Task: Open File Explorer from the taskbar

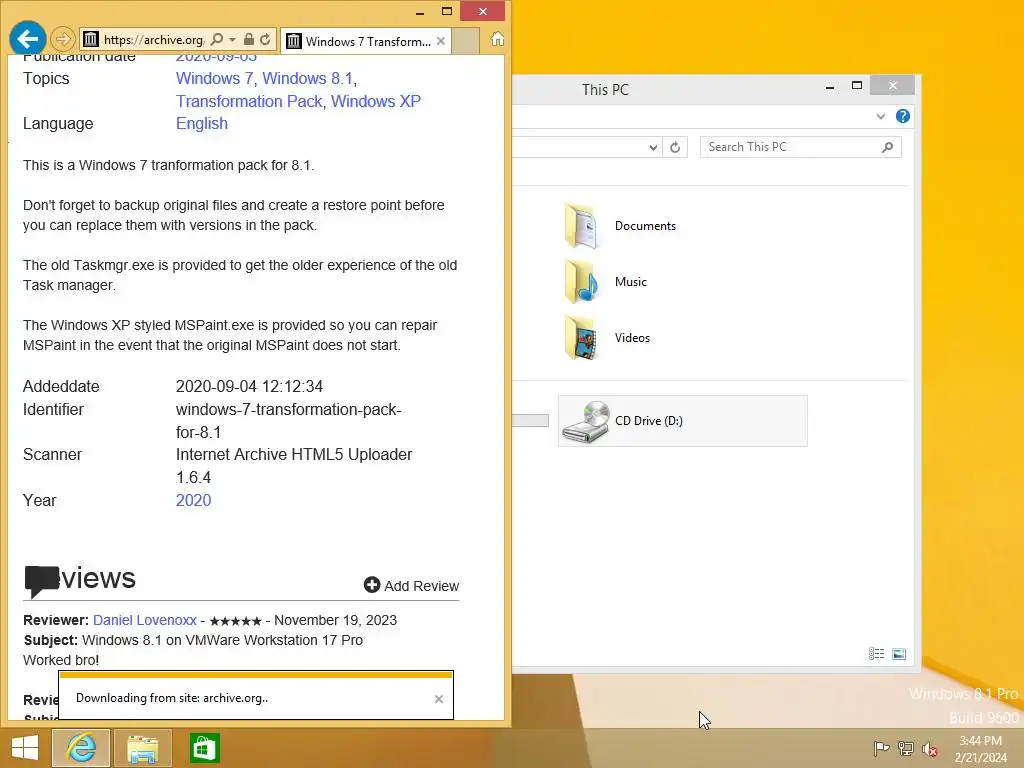Action: click(142, 748)
